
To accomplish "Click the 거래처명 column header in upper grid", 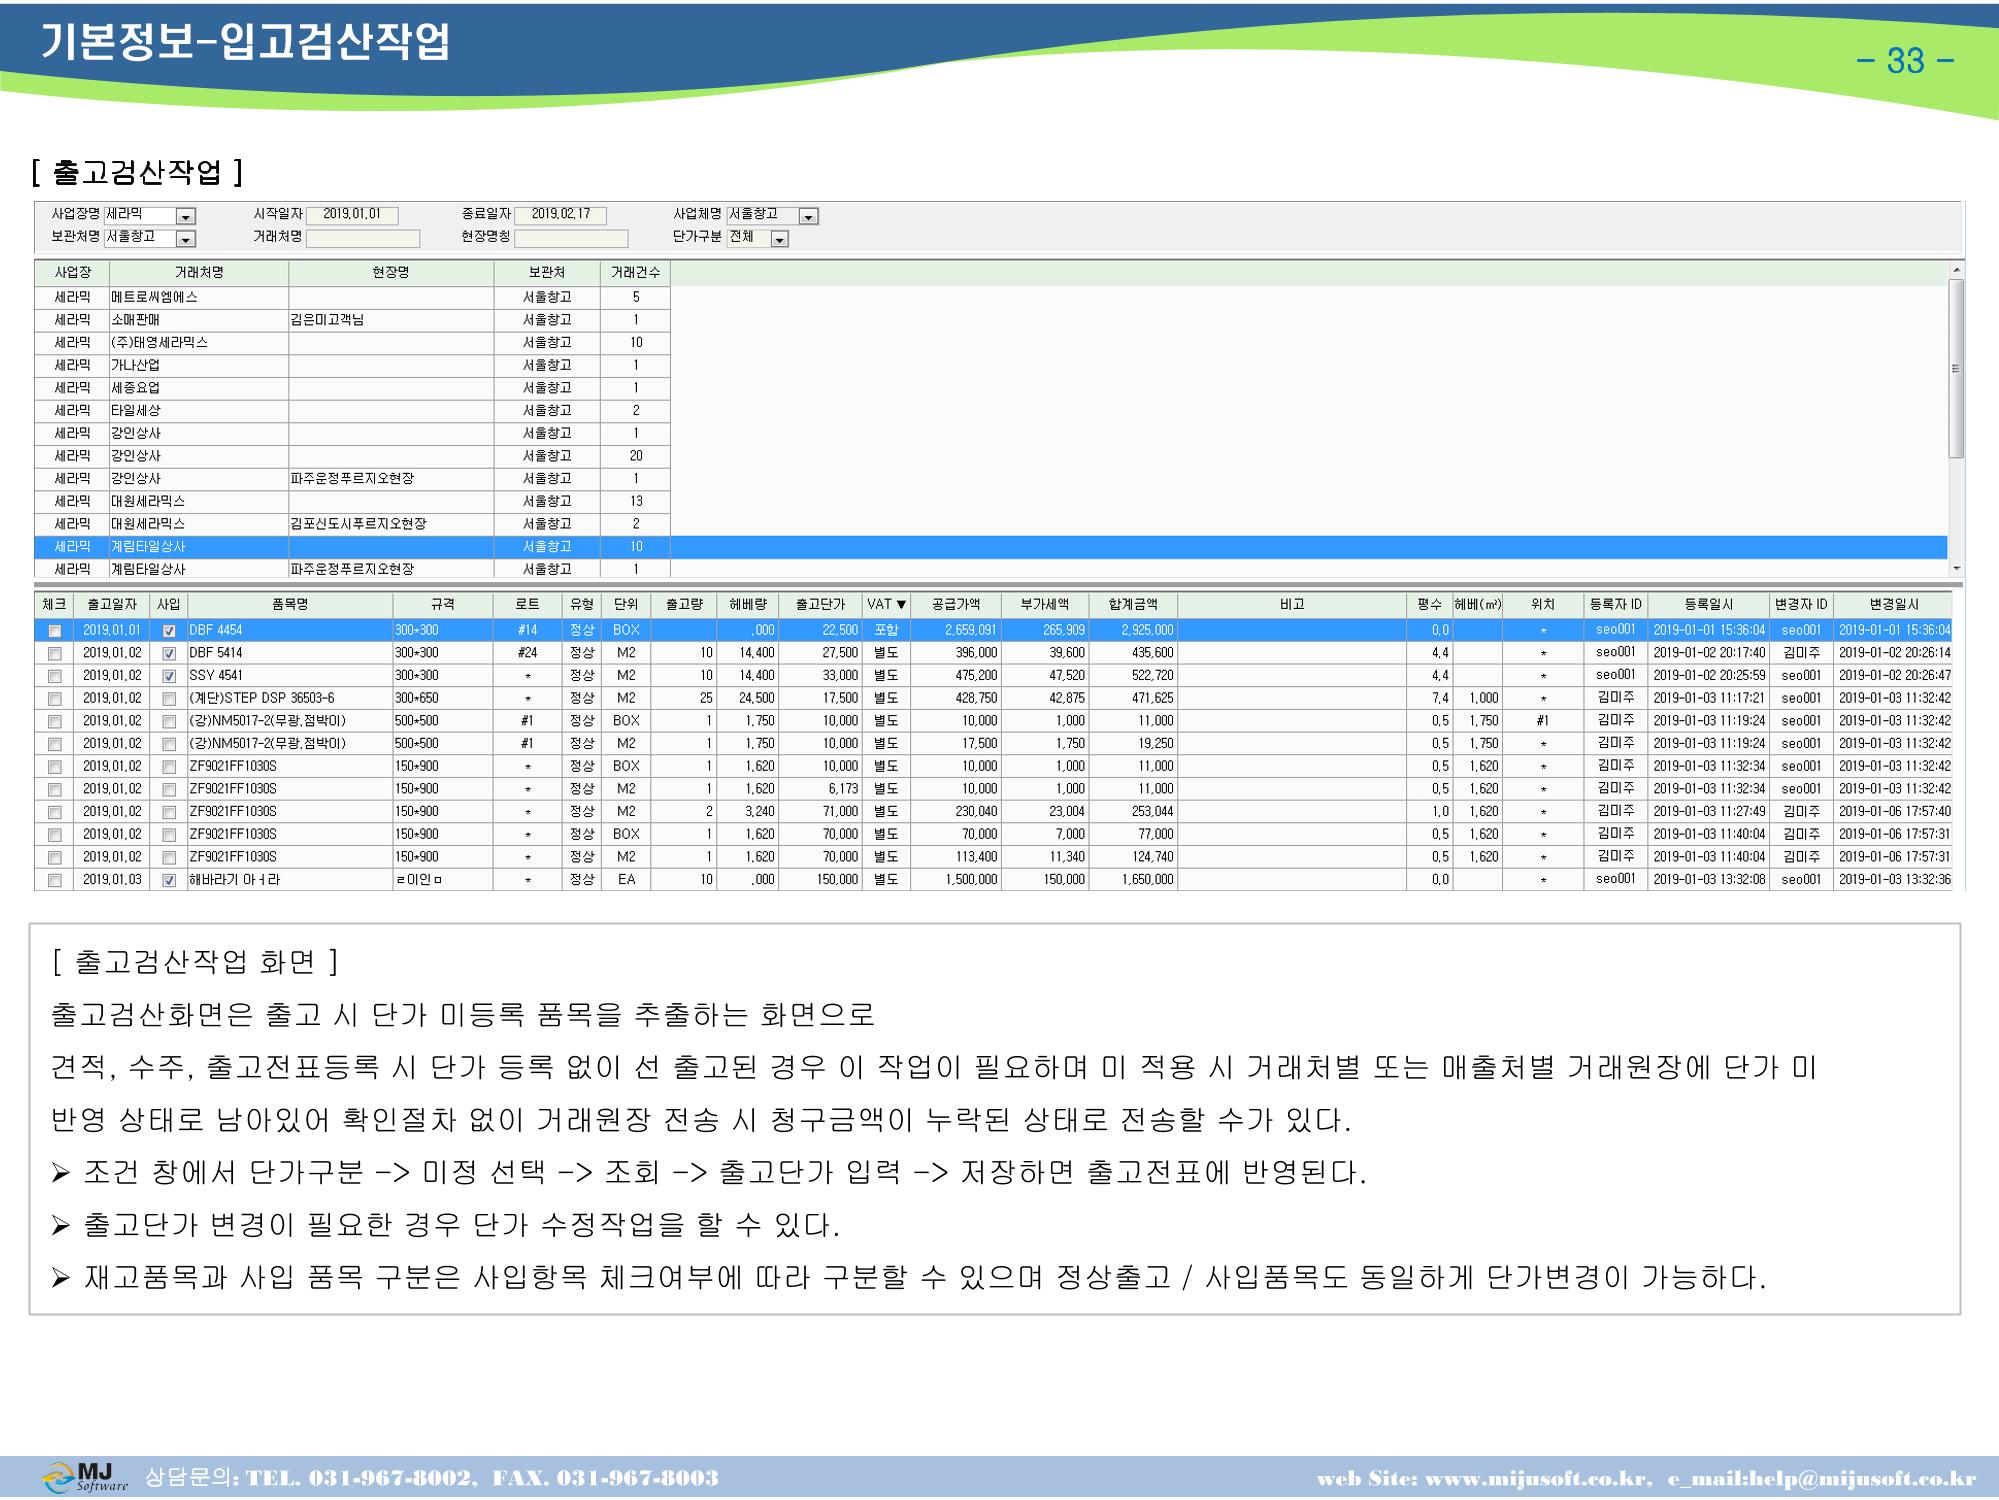I will pos(199,272).
